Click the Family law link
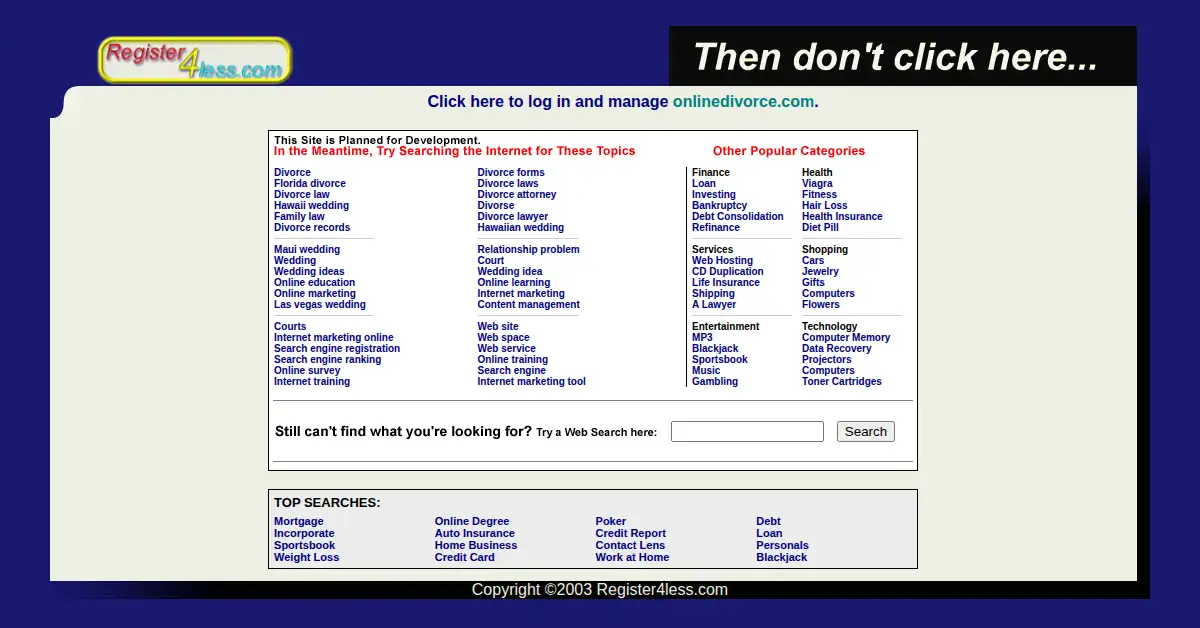Screen dimensions: 1200x628 tap(299, 217)
